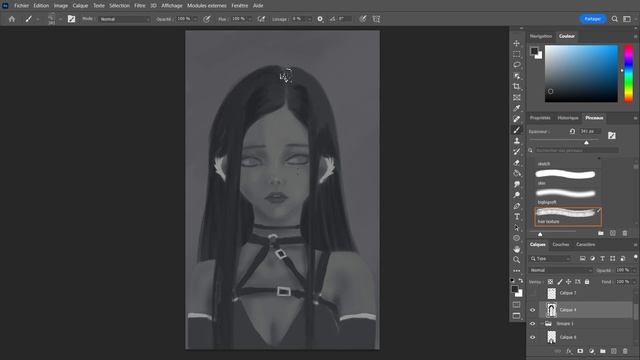Image resolution: width=640 pixels, height=360 pixels.
Task: Show the hidden Calque 7 layer
Action: (x=533, y=293)
